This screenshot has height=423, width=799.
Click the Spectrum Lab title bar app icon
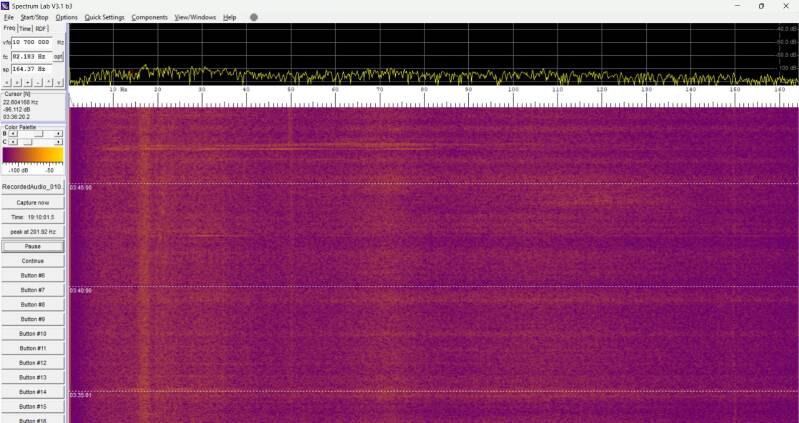[x=5, y=6]
